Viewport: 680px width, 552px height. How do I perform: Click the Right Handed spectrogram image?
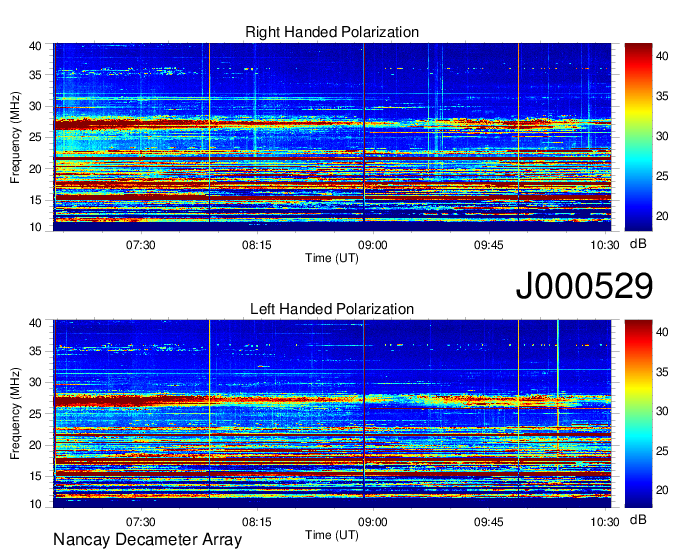coord(332,137)
